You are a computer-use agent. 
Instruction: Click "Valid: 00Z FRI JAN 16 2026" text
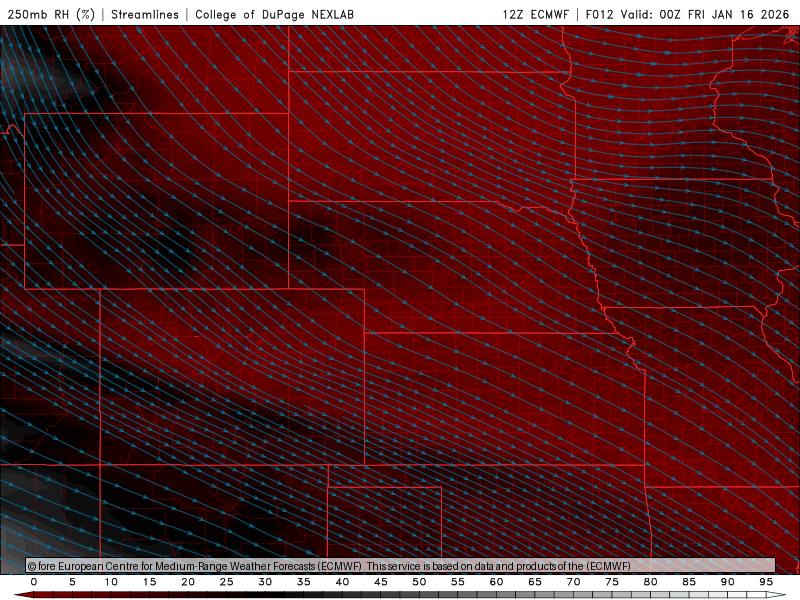(x=705, y=14)
